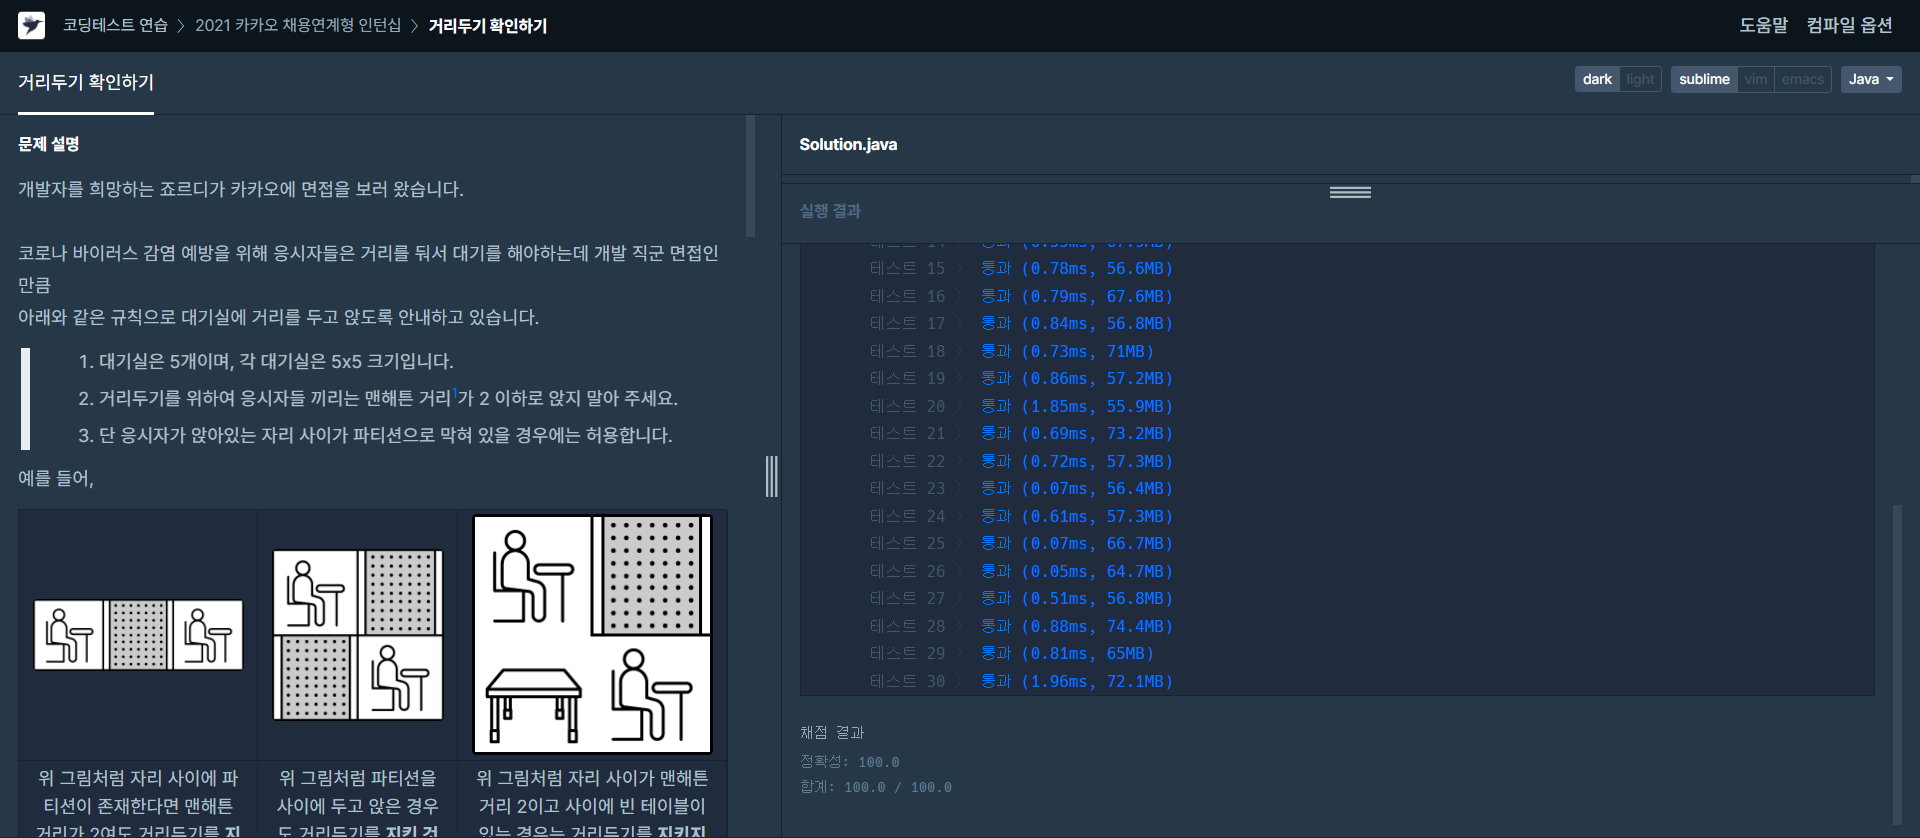
Task: Click the 합계: 100.0 / 100.0 total
Action: point(876,788)
